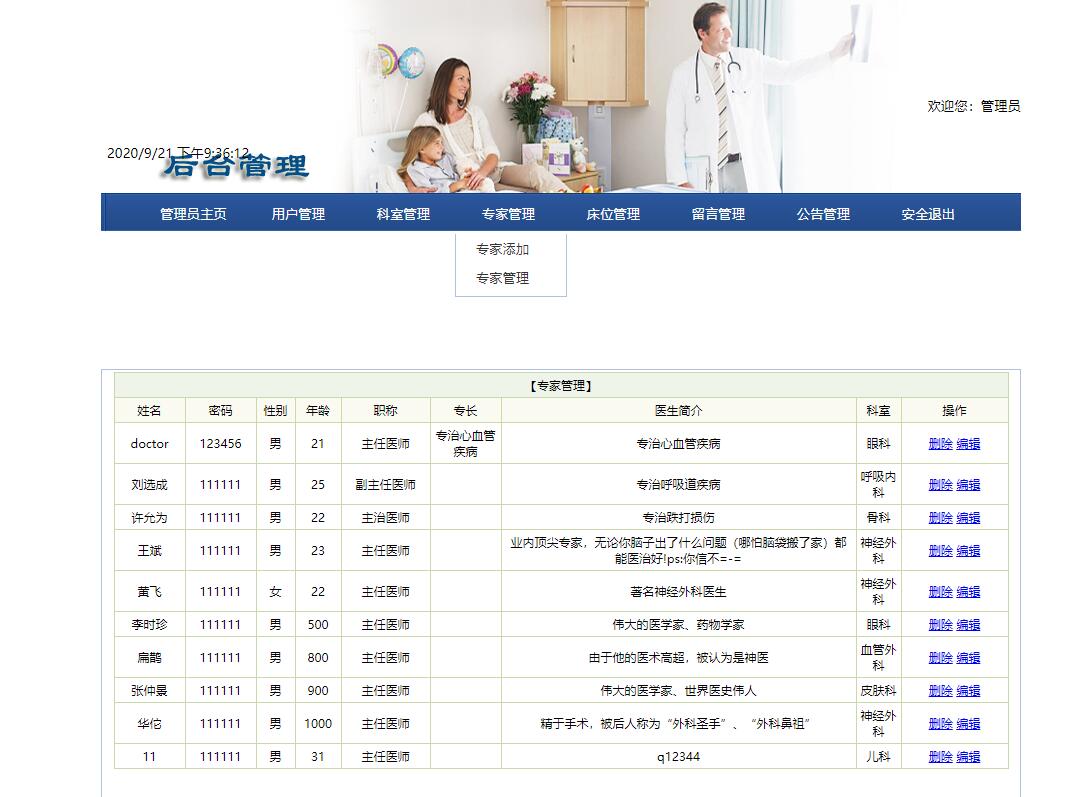Open the 床位管理 menu item

[x=611, y=212]
